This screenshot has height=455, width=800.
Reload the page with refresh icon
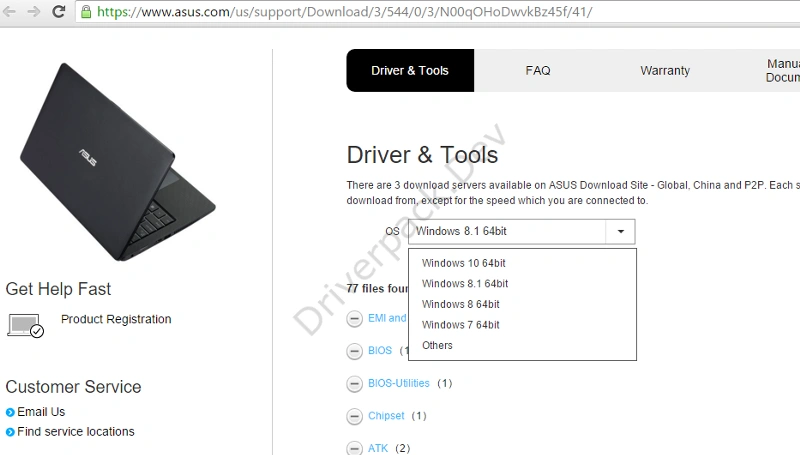pos(59,11)
